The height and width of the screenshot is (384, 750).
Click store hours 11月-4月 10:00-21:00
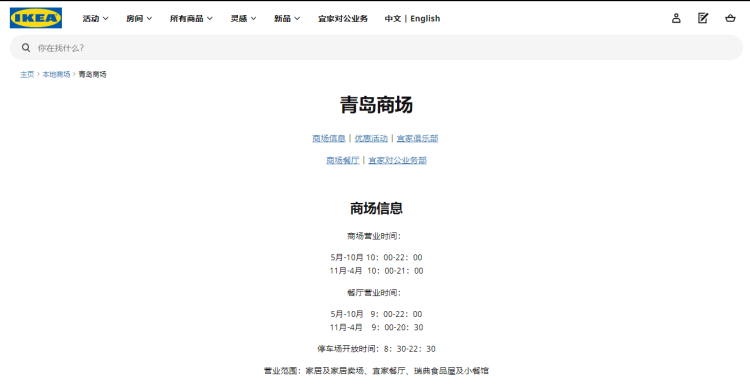pos(376,271)
